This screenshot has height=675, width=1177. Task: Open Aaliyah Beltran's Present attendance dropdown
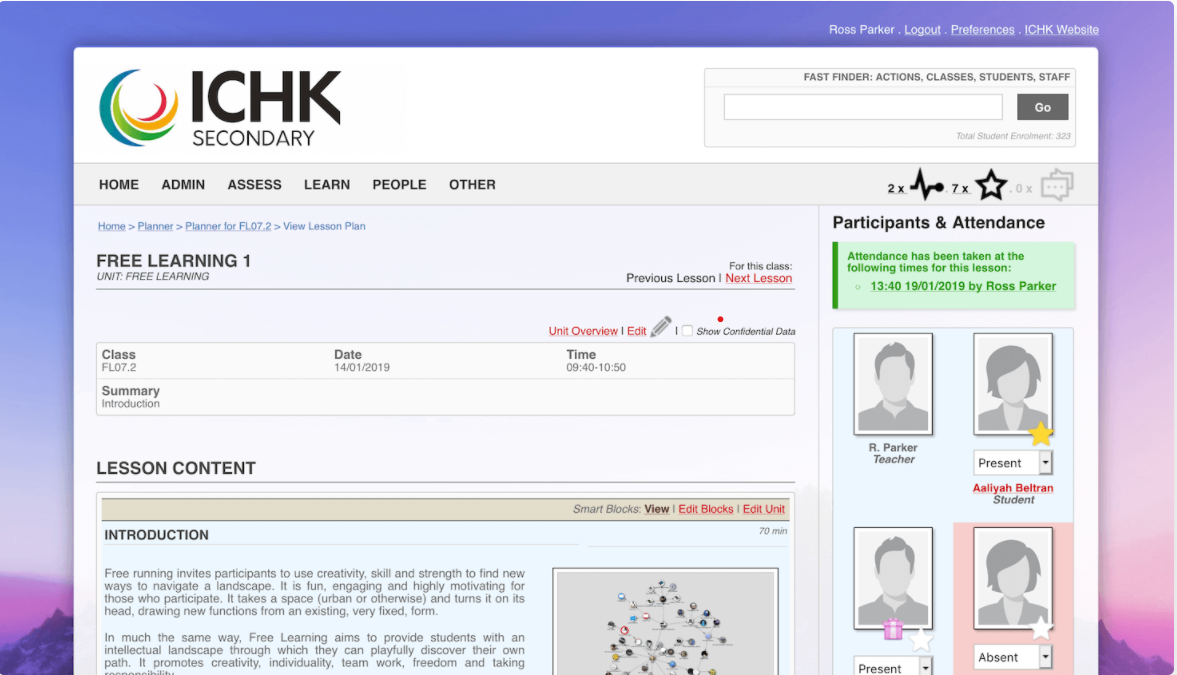pyautogui.click(x=1013, y=463)
